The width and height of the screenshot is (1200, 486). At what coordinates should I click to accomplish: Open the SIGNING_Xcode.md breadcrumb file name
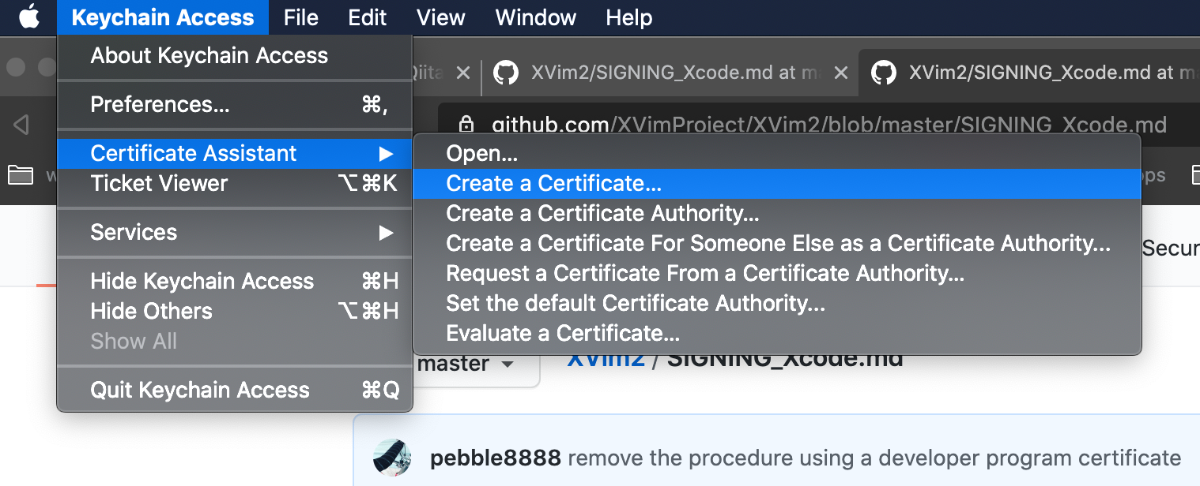click(x=785, y=360)
